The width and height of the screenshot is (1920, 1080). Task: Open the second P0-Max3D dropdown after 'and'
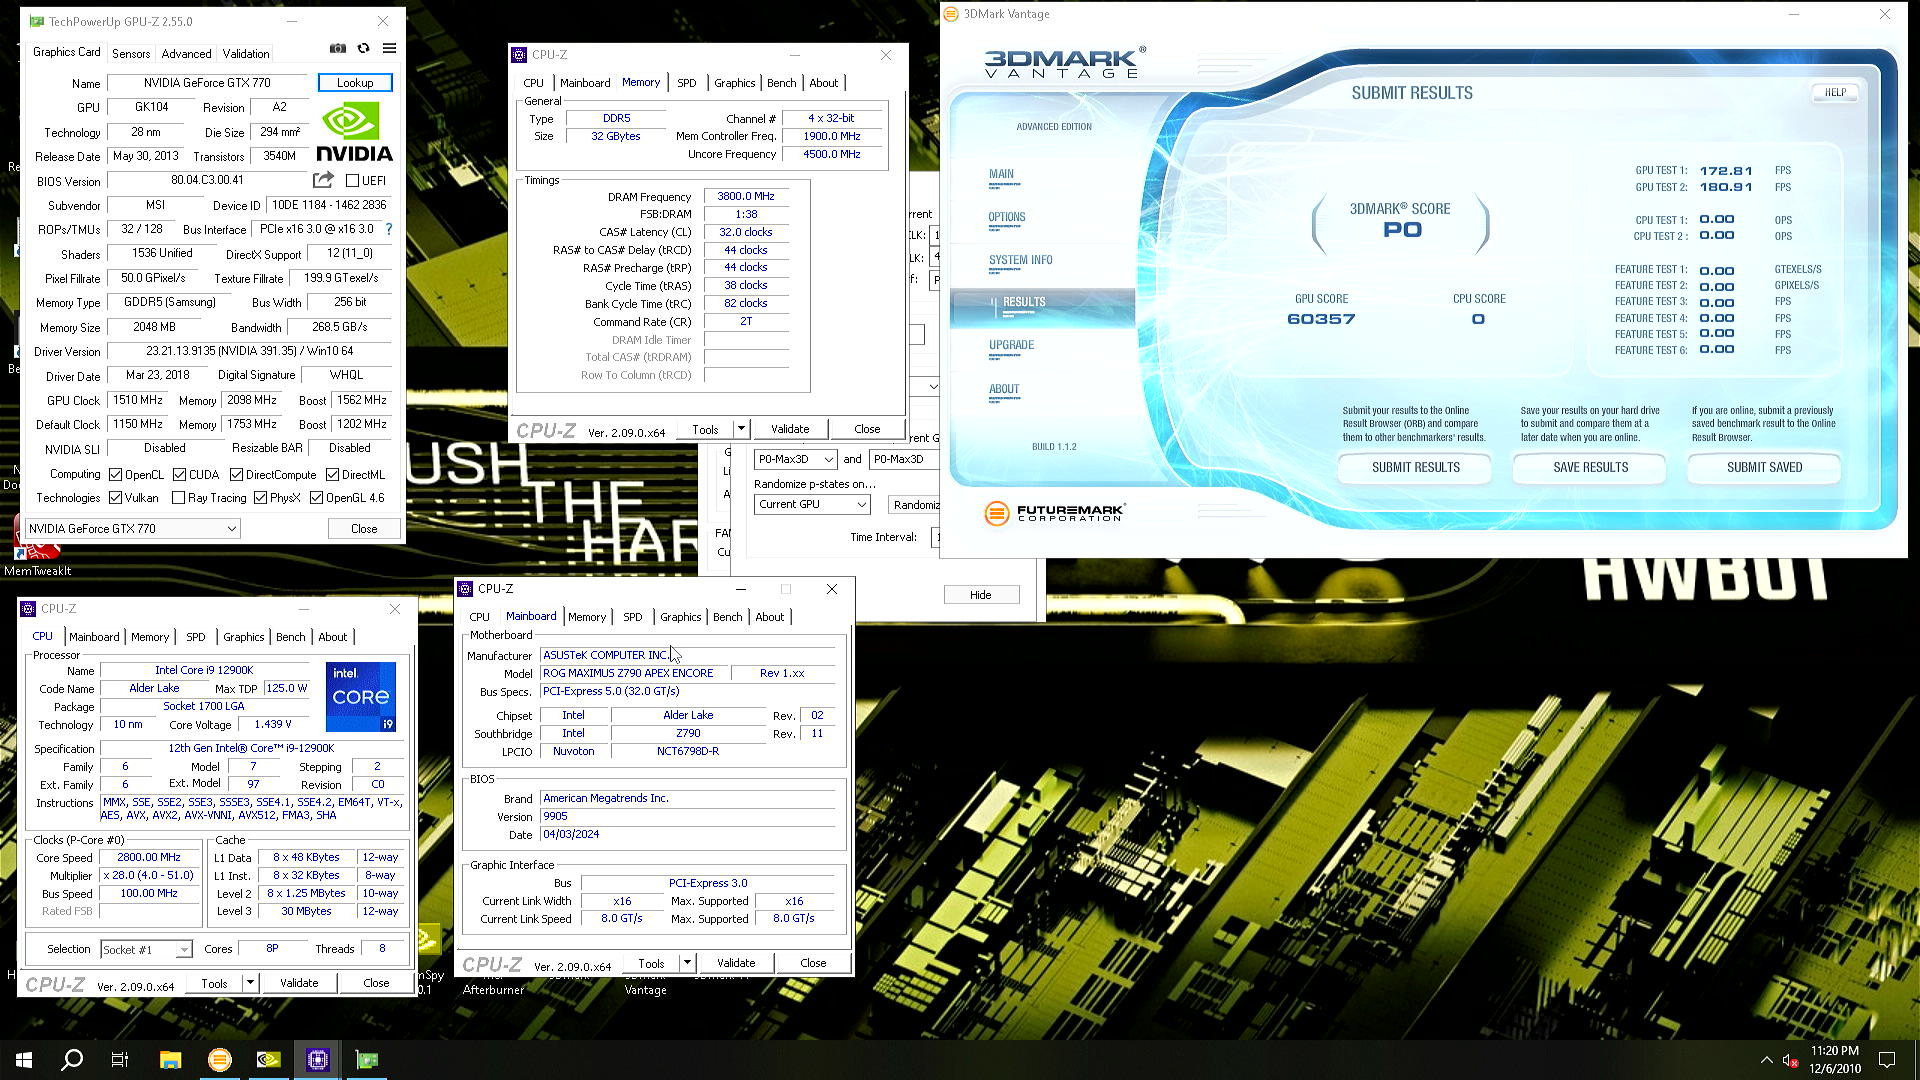pyautogui.click(x=903, y=459)
